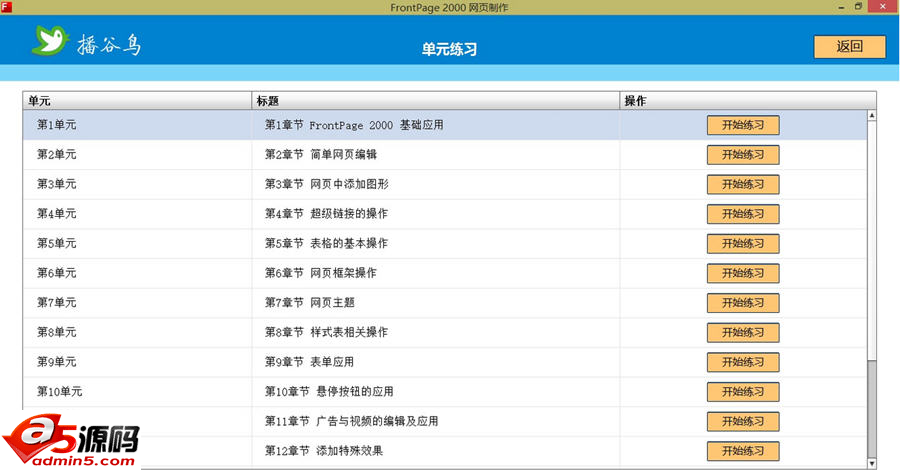Click the title 第2章节 简单网页编辑
900x470 pixels.
320,155
